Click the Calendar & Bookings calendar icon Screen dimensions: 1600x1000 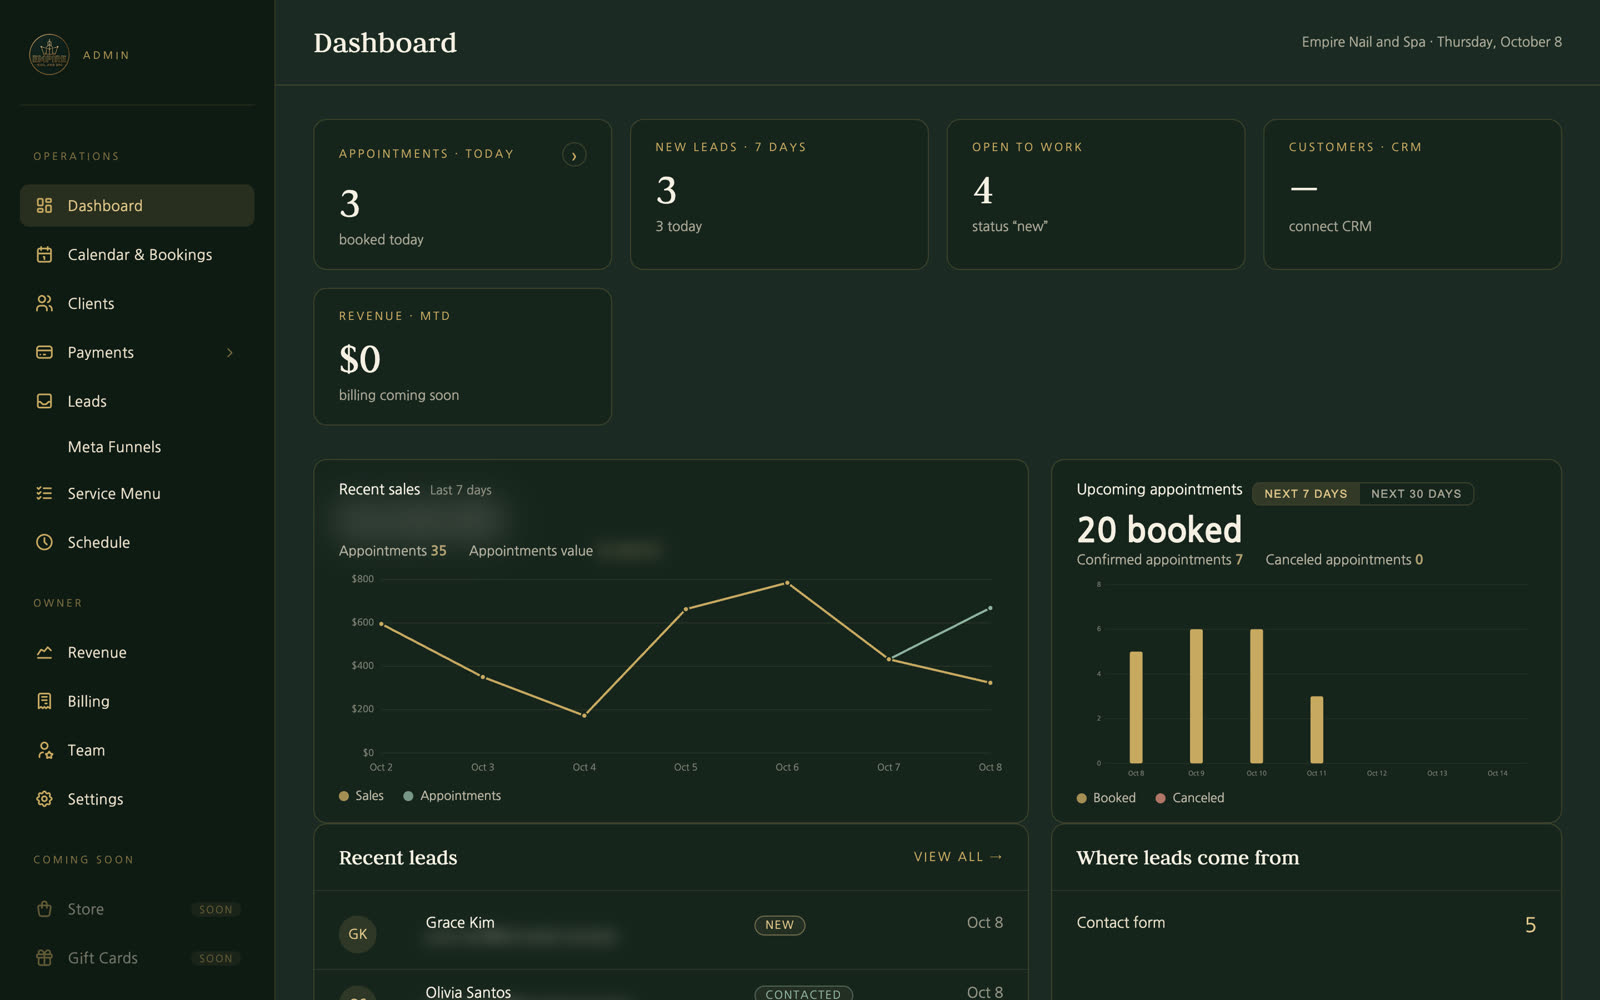(x=44, y=255)
